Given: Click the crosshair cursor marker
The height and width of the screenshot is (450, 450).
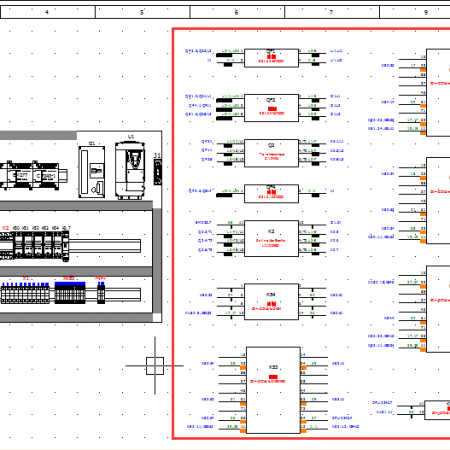Looking at the screenshot, I should [155, 366].
